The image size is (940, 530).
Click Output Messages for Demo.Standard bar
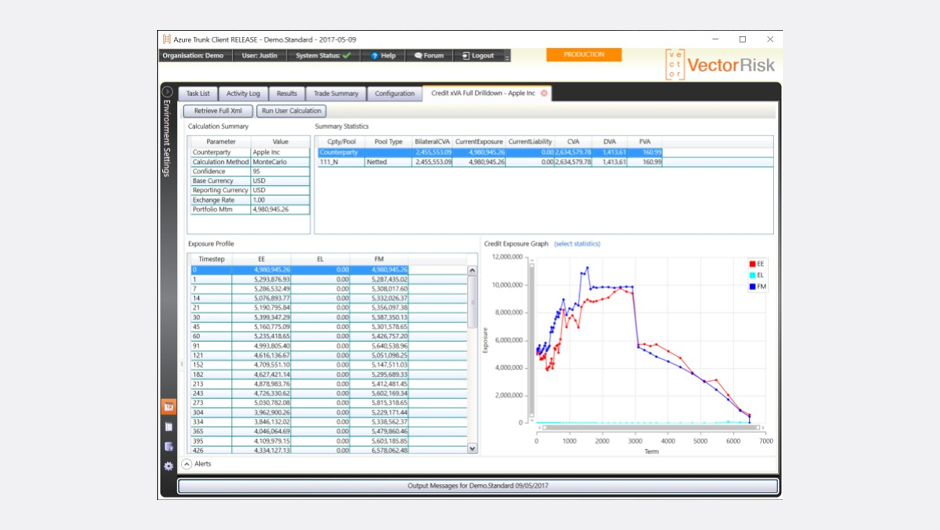[x=478, y=486]
